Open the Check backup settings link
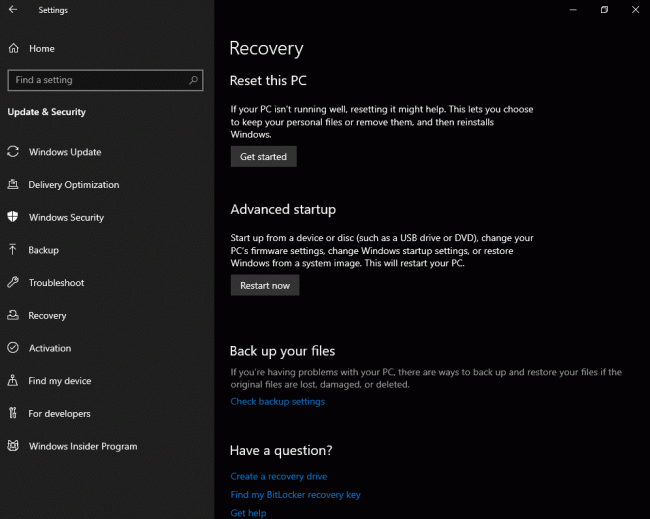The image size is (650, 519). tap(277, 401)
